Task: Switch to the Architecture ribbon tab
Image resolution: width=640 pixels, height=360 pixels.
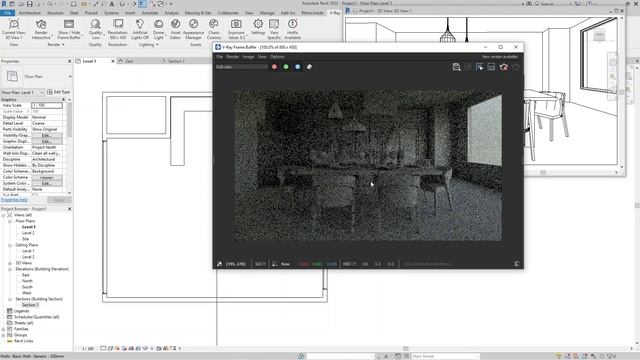Action: pos(30,13)
